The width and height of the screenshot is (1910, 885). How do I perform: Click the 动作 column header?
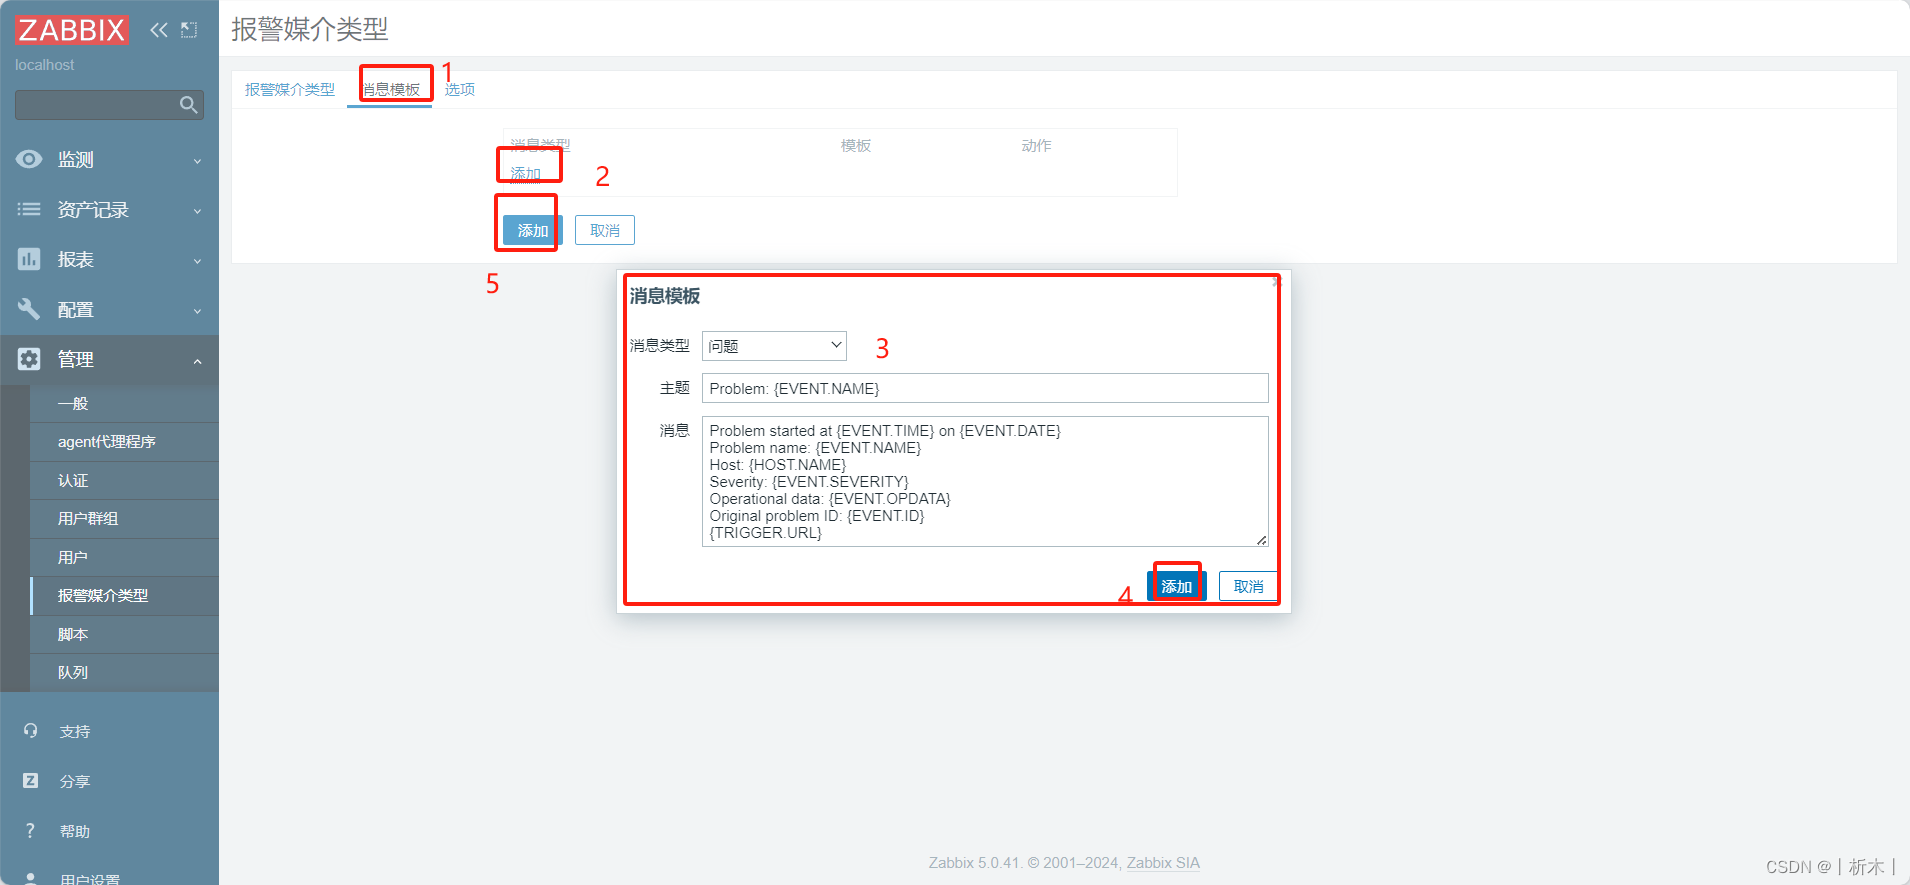coord(1036,146)
